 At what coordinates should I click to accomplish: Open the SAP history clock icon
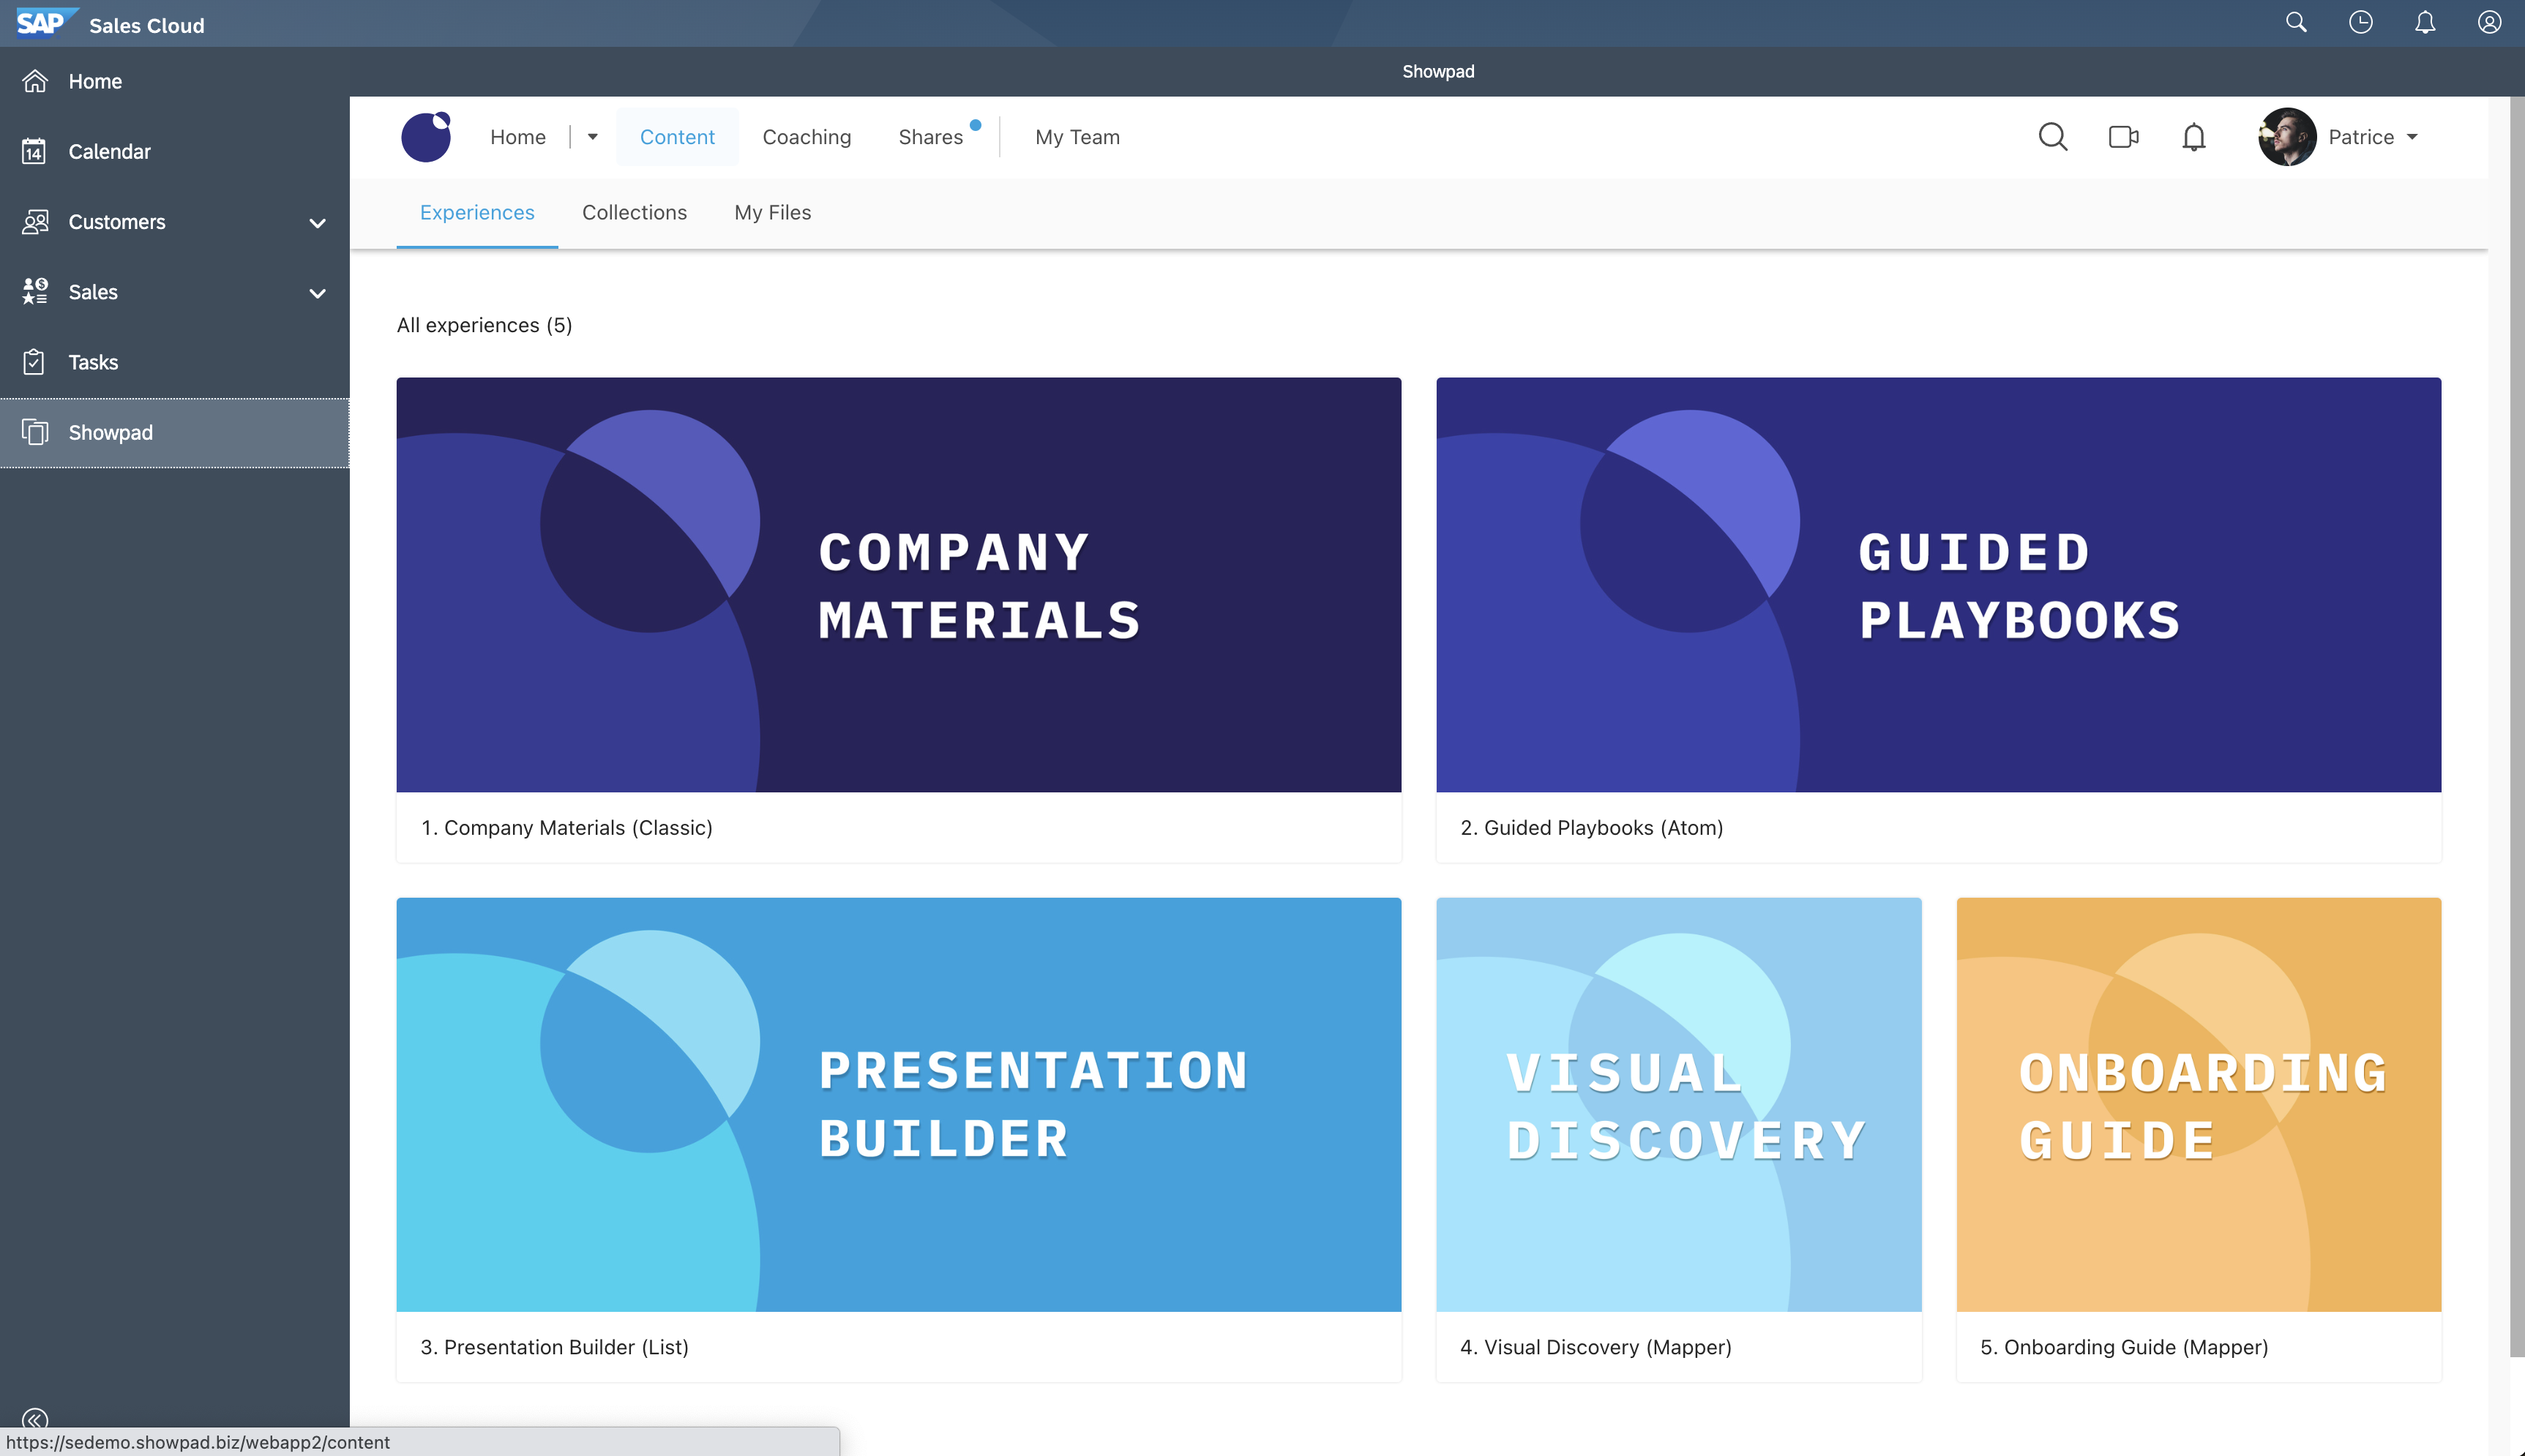[2360, 22]
